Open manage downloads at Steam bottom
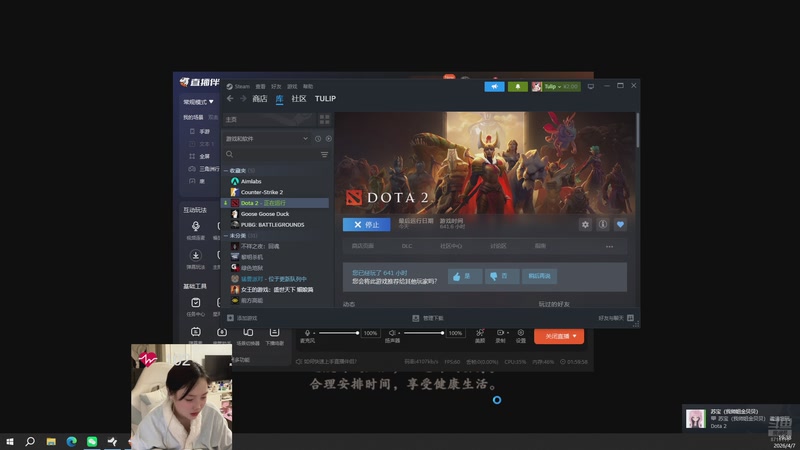The width and height of the screenshot is (800, 450). tap(428, 318)
